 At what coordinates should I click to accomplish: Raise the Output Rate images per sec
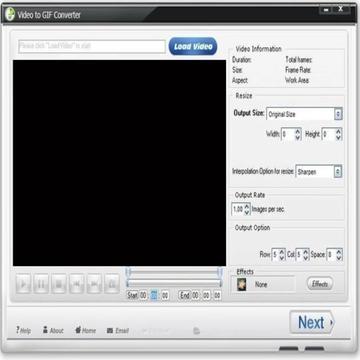247,207
